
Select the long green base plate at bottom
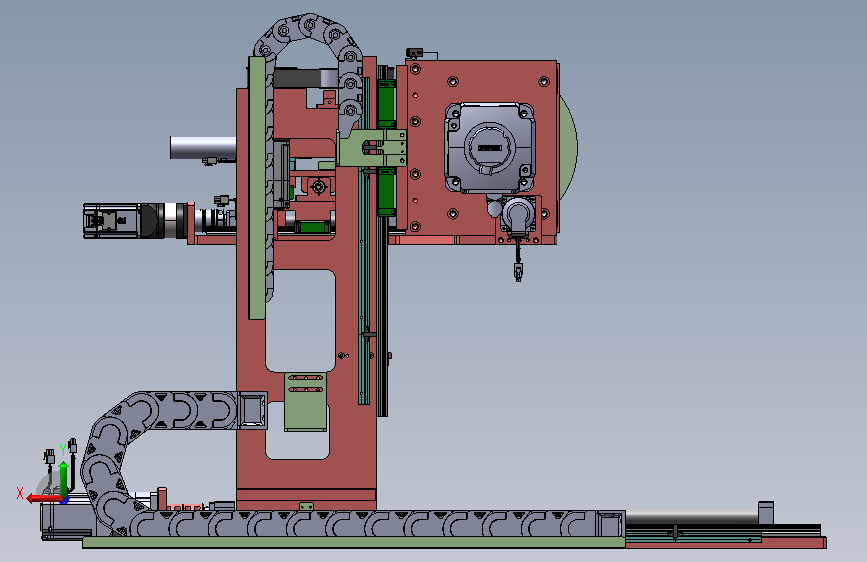tap(354, 542)
